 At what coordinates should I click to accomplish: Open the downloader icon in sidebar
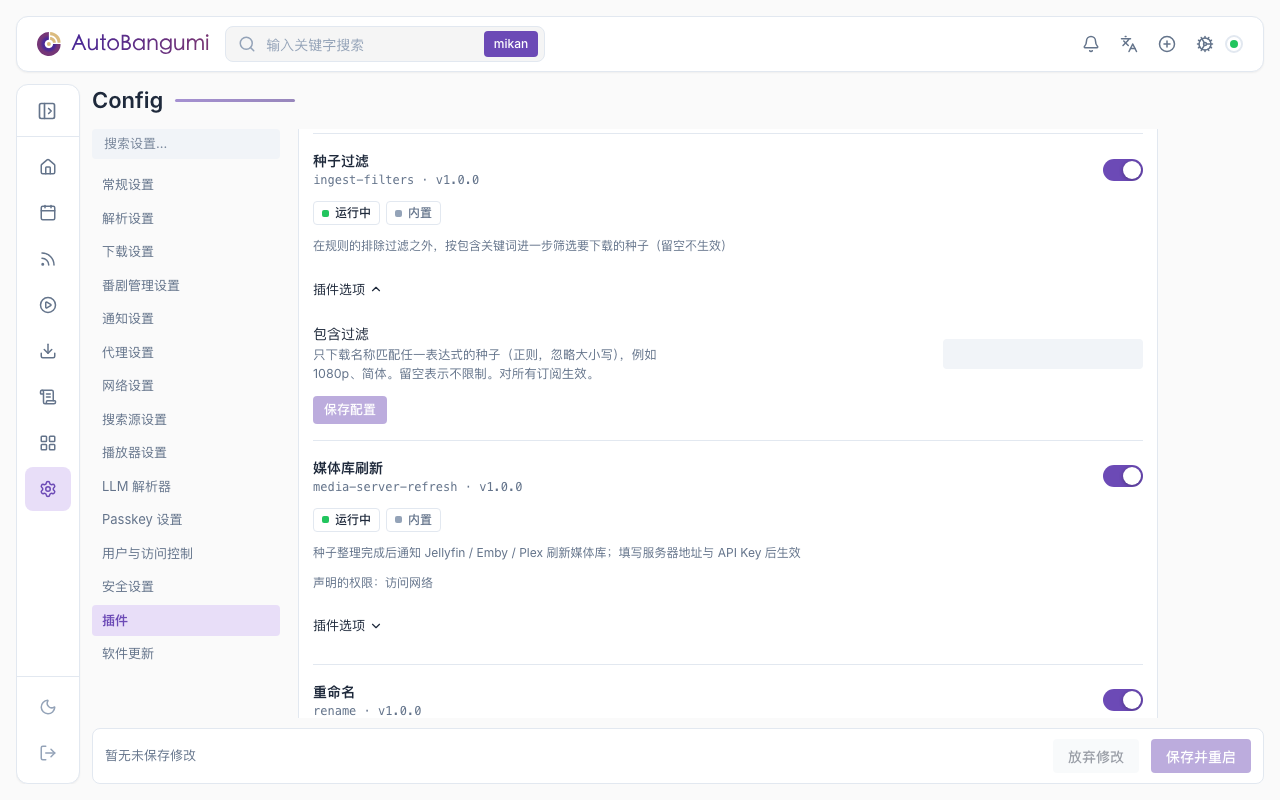pyautogui.click(x=48, y=351)
